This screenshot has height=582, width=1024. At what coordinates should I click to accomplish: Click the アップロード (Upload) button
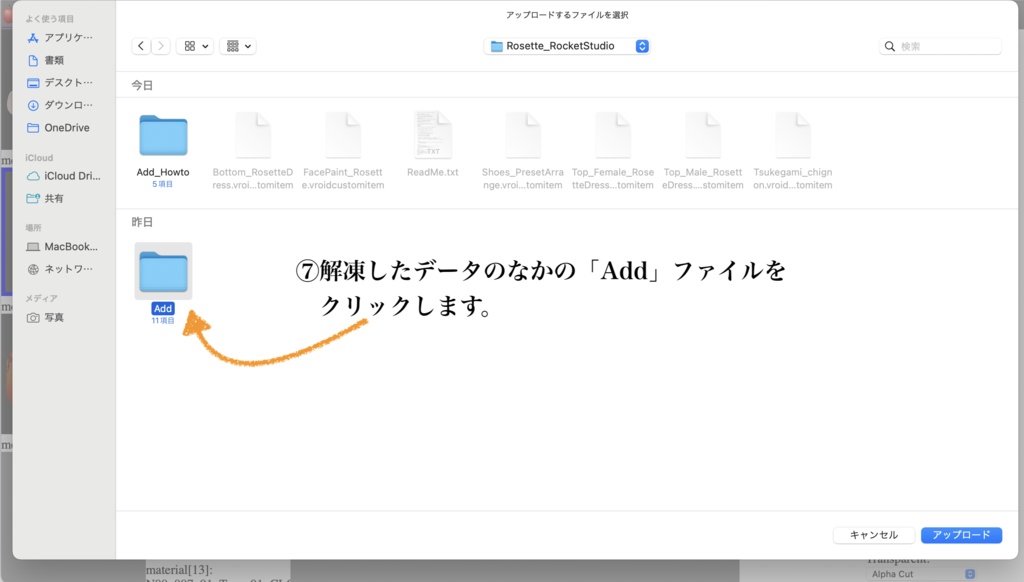point(961,535)
